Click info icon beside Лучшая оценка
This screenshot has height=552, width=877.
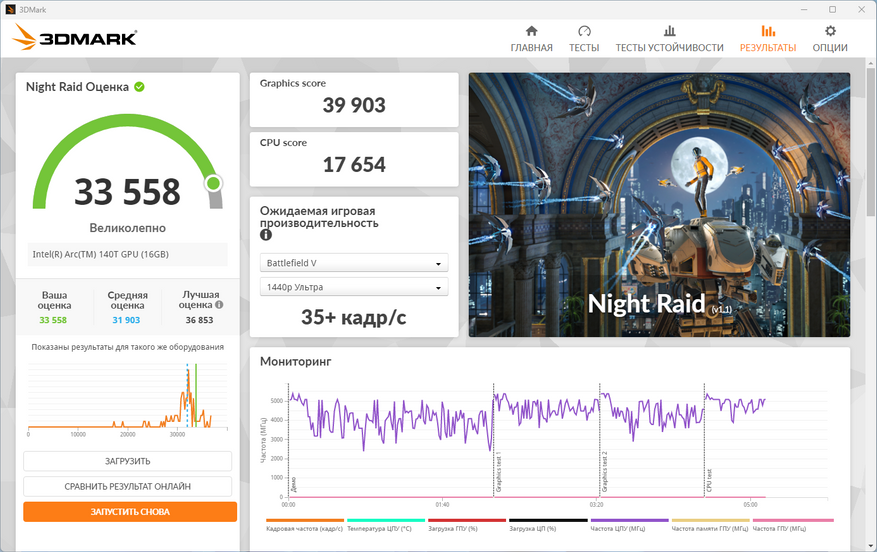click(x=219, y=305)
